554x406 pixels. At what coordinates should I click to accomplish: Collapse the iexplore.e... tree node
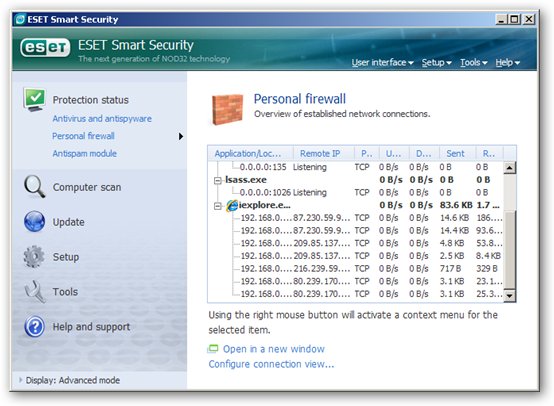click(218, 206)
